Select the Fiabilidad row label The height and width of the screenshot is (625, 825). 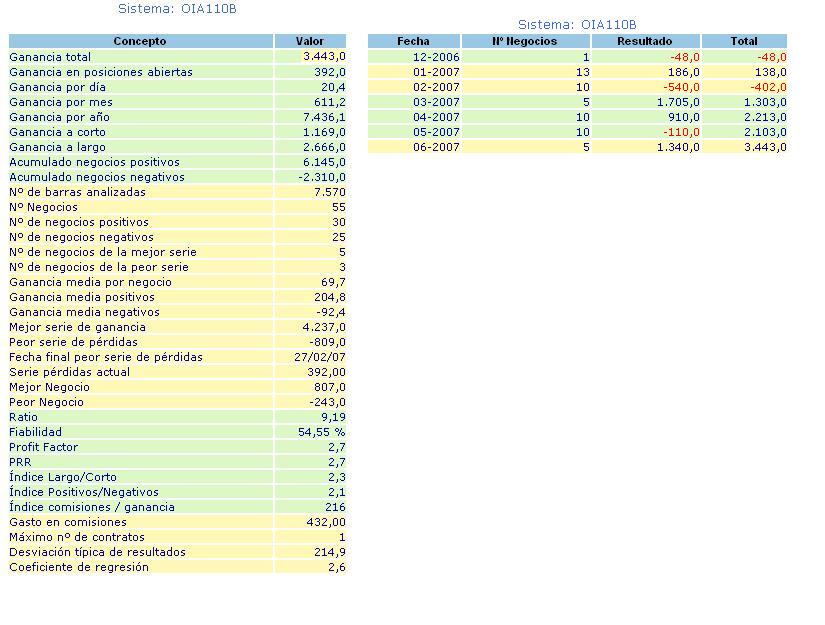(x=35, y=432)
